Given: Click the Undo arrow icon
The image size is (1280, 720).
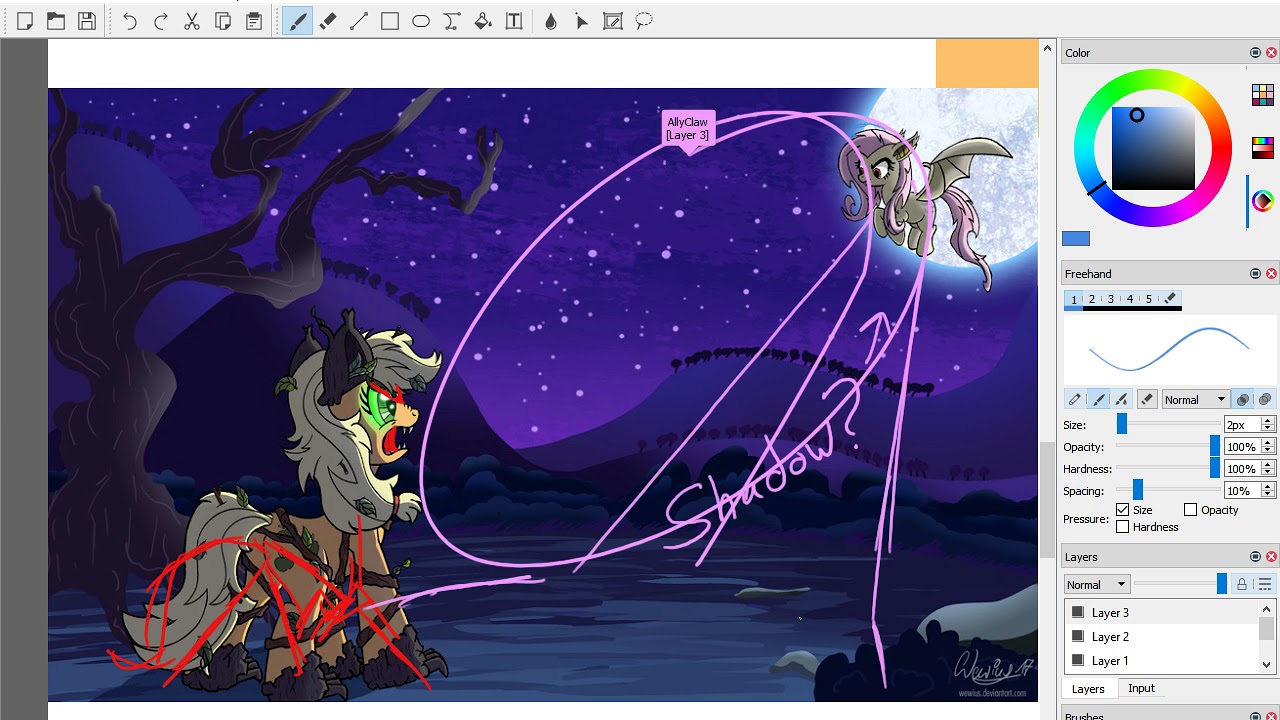Looking at the screenshot, I should (130, 21).
